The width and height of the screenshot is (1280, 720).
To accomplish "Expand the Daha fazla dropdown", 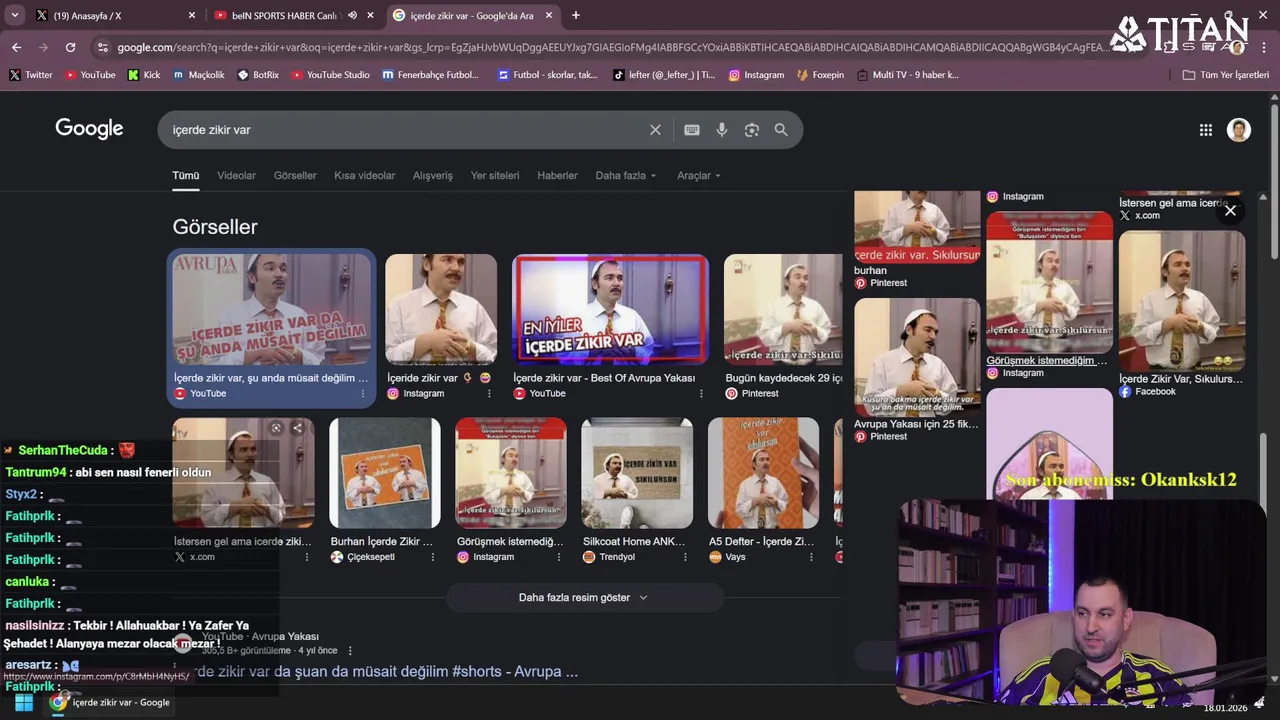I will (x=626, y=175).
